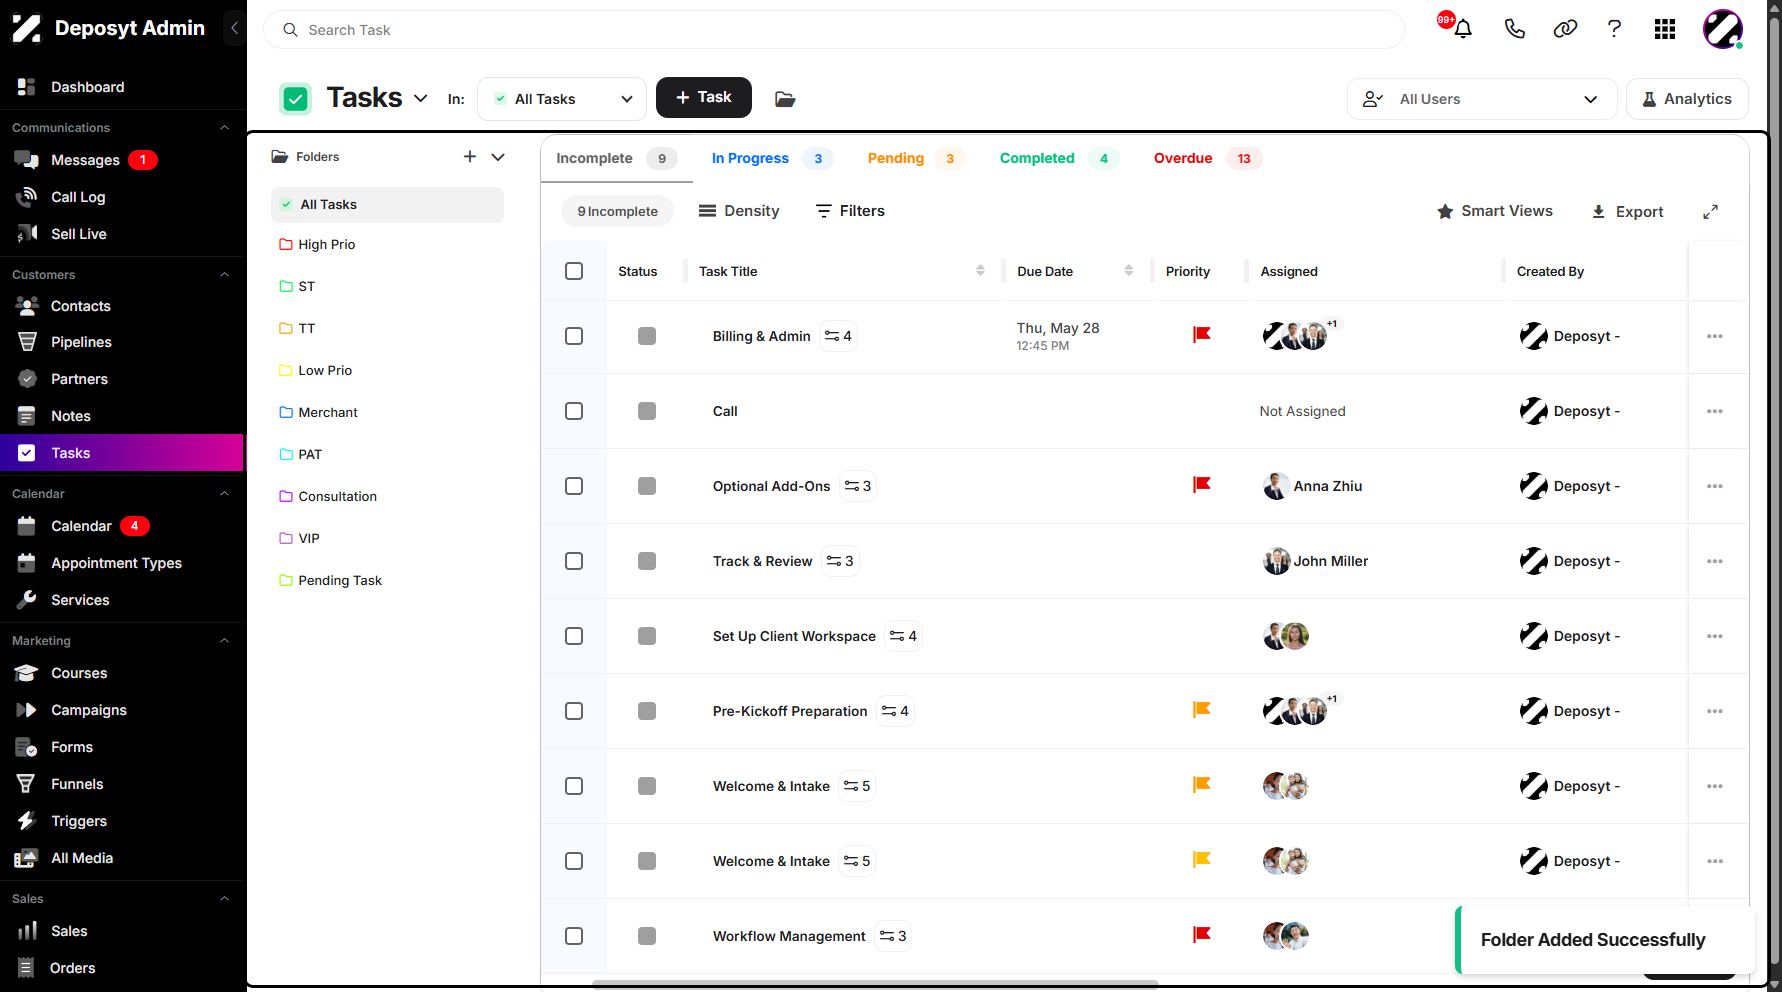Viewport: 1782px width, 992px height.
Task: Click the status square for Welcome & Intake first row
Action: (x=647, y=786)
